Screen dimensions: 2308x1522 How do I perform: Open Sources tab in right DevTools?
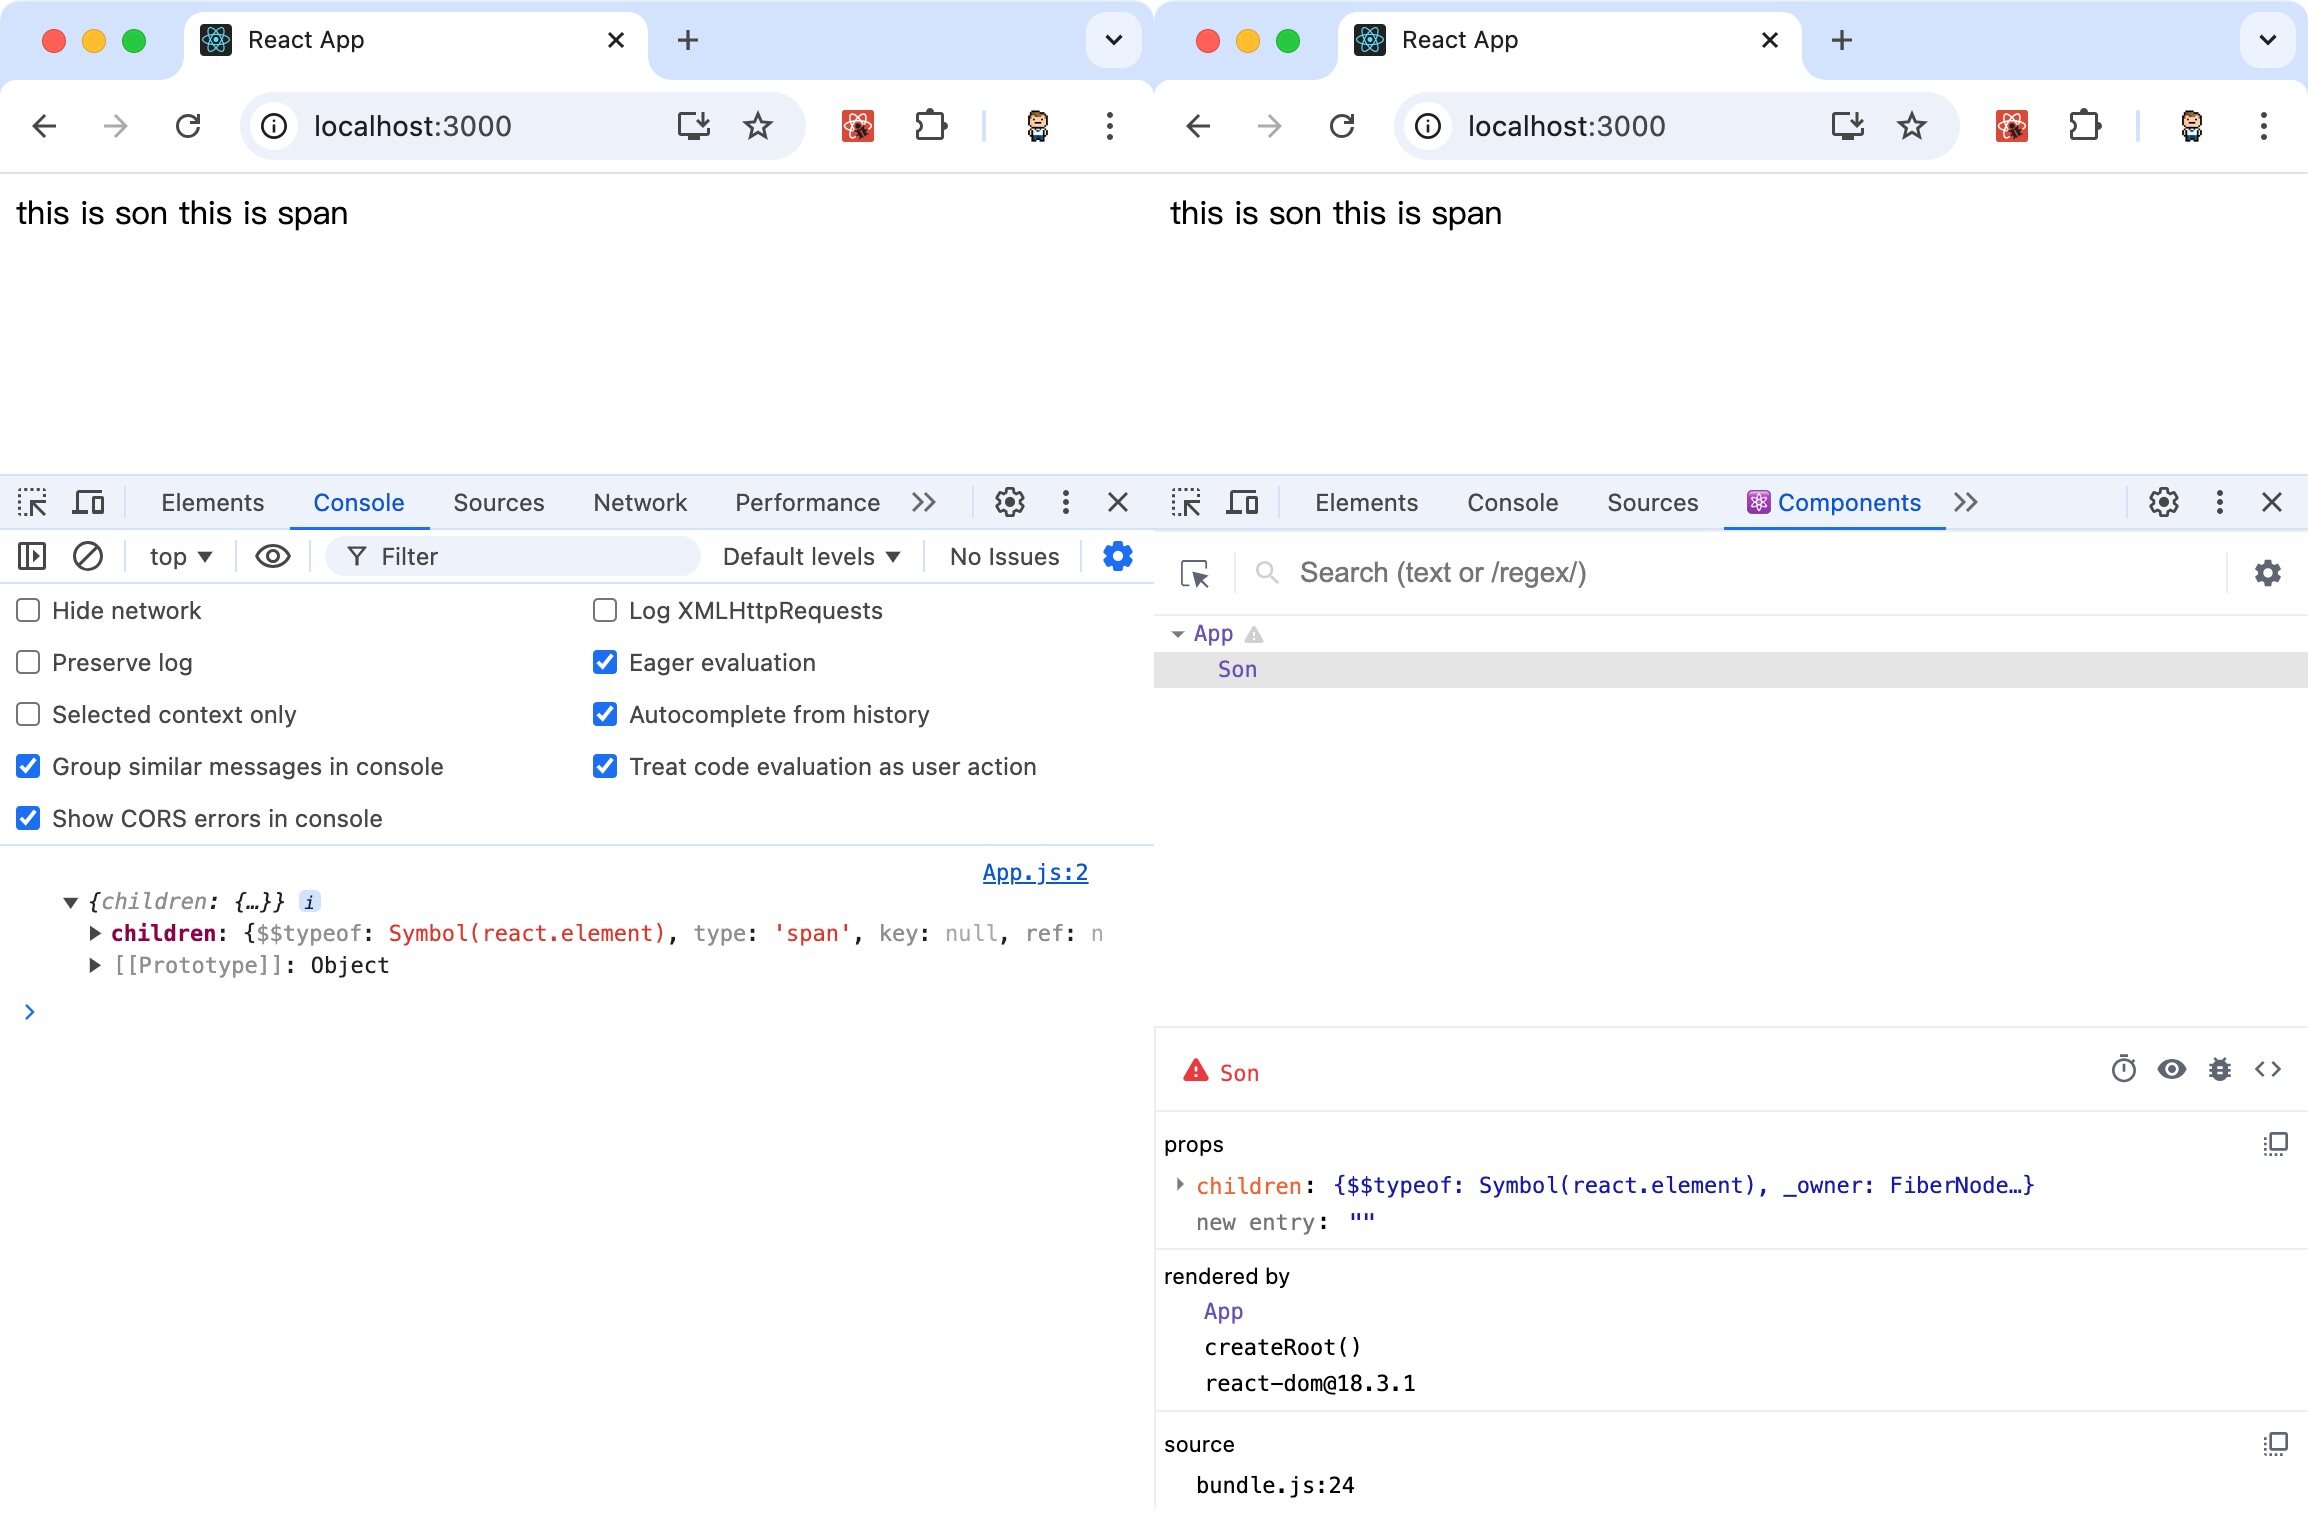click(1652, 502)
